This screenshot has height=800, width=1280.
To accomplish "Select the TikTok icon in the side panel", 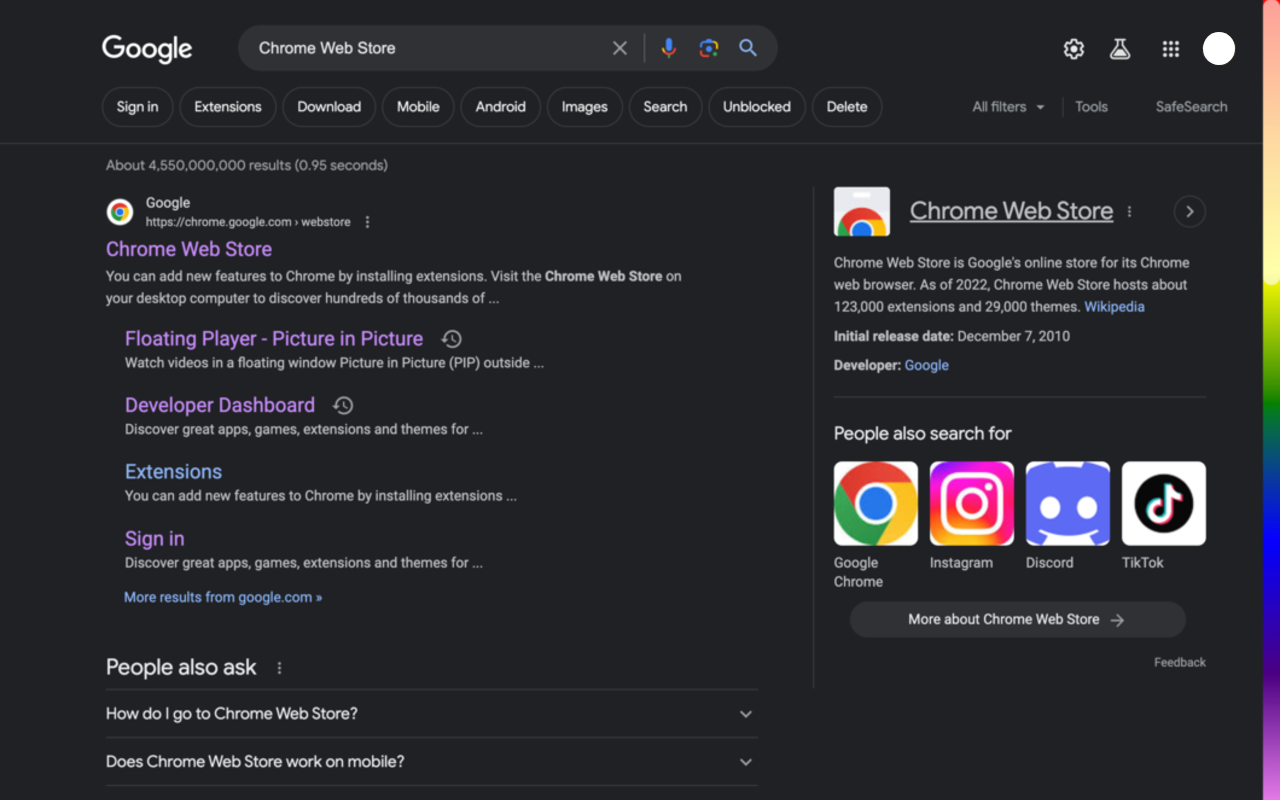I will click(x=1163, y=503).
